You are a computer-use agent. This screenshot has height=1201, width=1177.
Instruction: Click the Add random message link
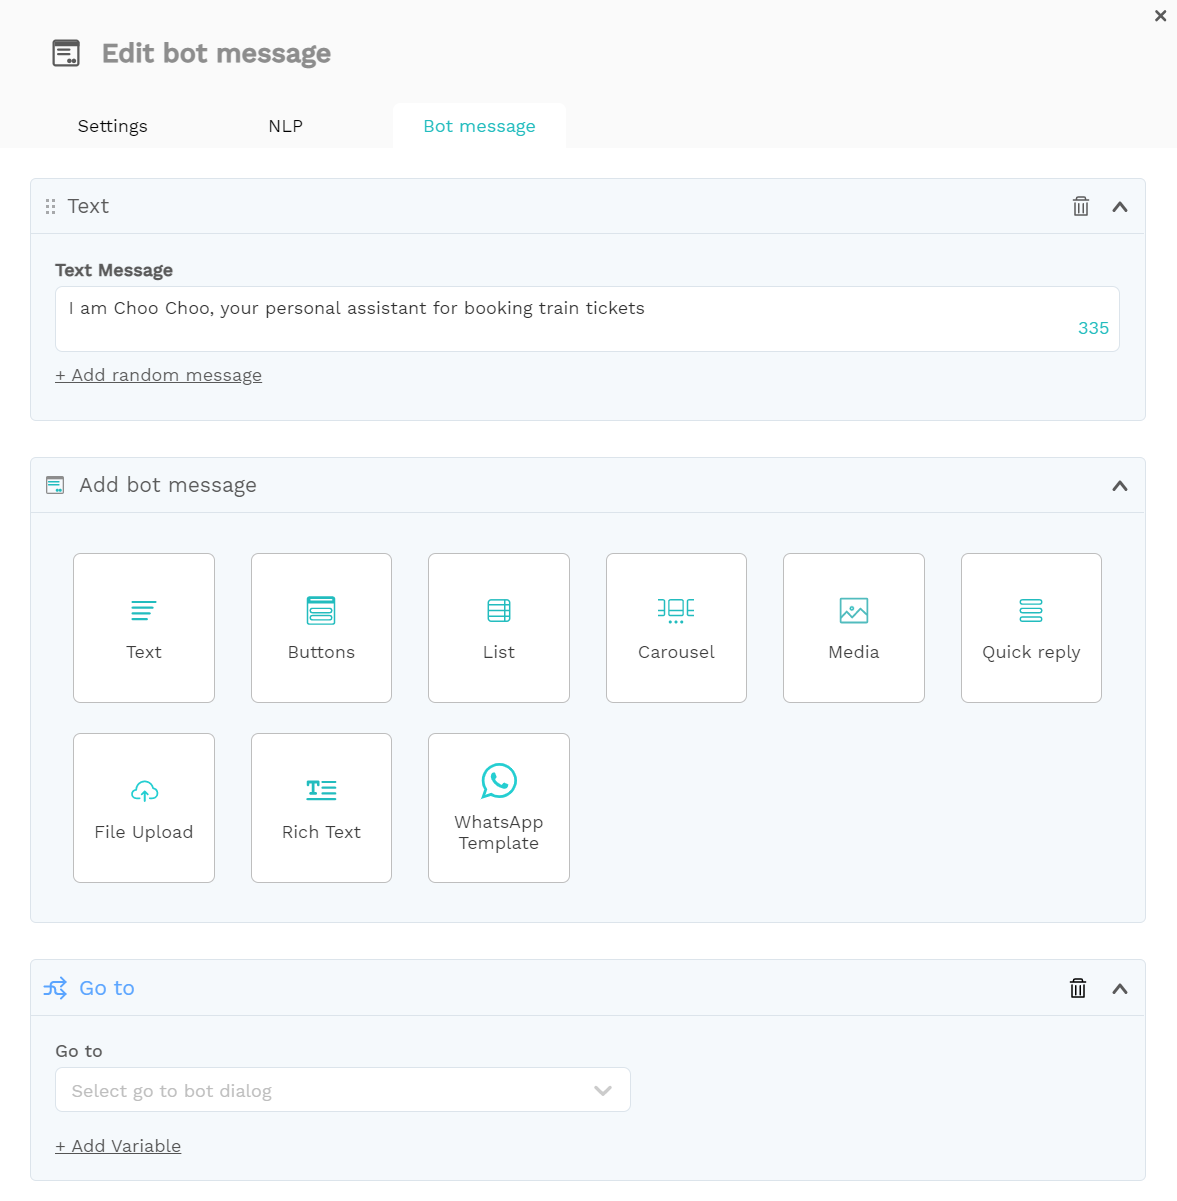tap(159, 375)
